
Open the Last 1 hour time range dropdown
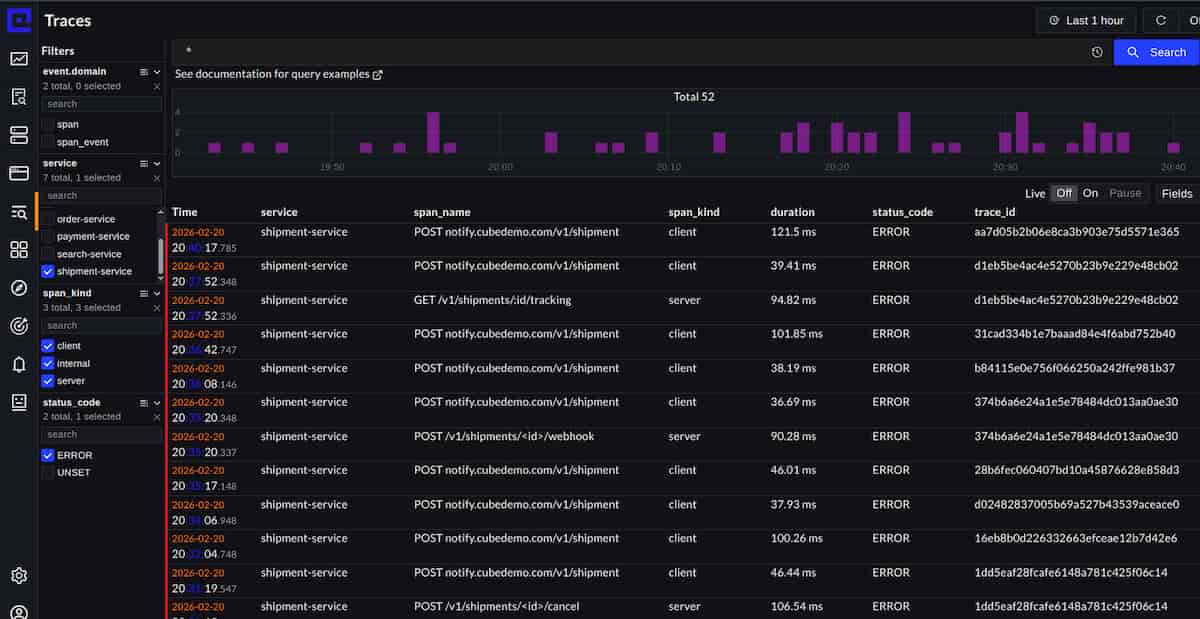tap(1086, 20)
